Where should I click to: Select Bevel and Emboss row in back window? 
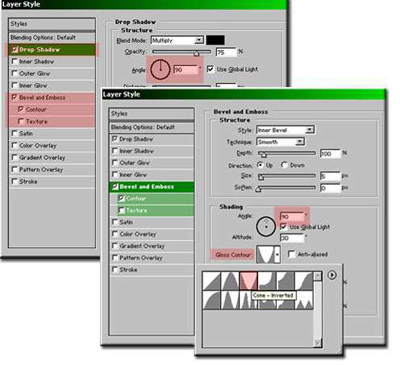point(52,97)
